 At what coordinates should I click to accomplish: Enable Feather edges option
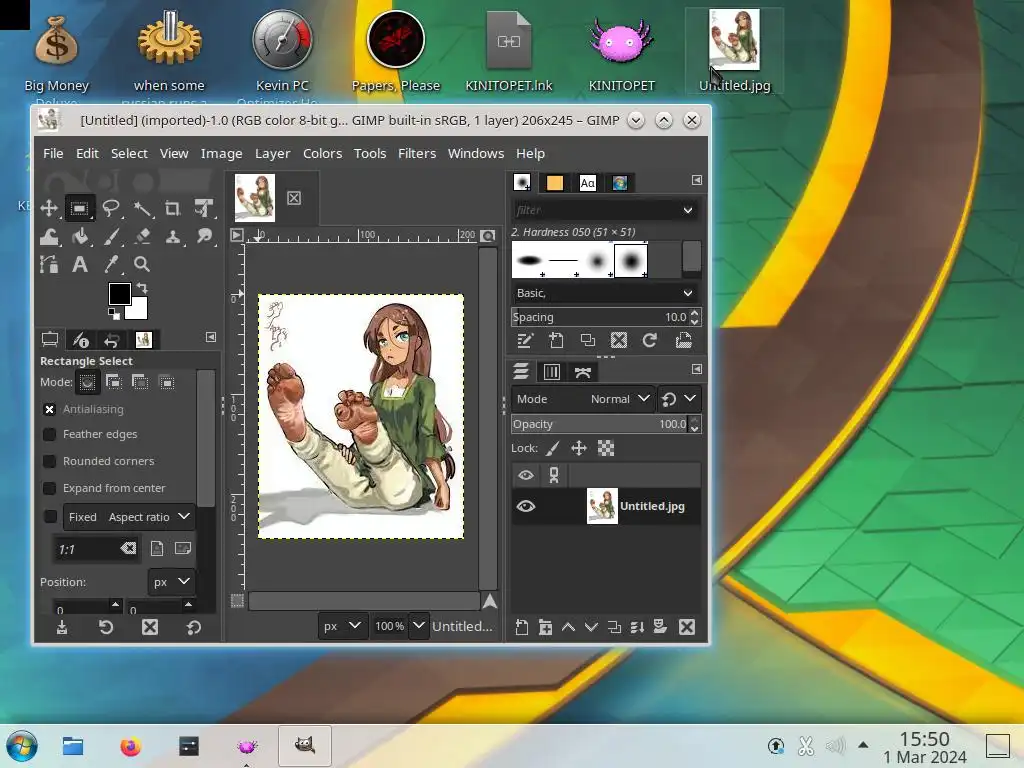pos(49,434)
